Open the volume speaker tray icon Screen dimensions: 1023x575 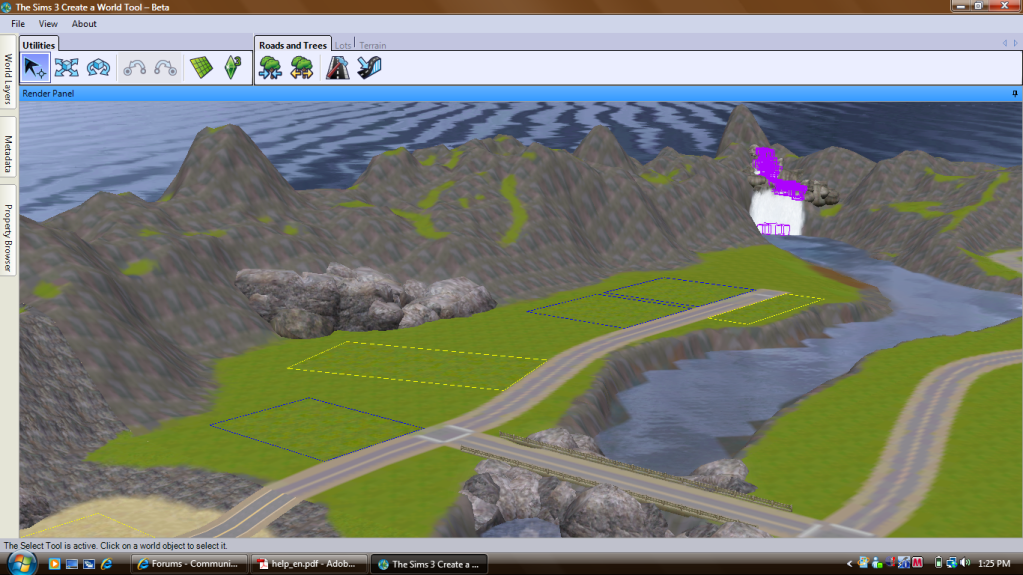click(x=965, y=563)
